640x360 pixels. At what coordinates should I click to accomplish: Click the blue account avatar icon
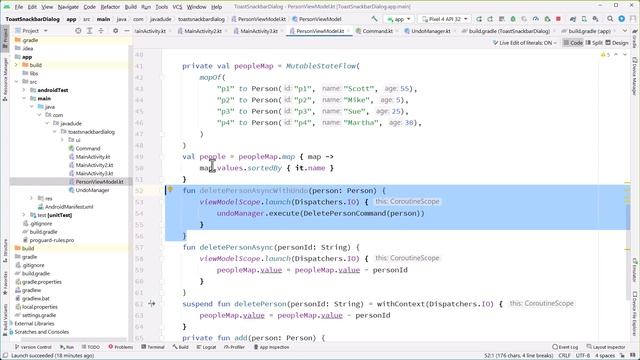621,19
